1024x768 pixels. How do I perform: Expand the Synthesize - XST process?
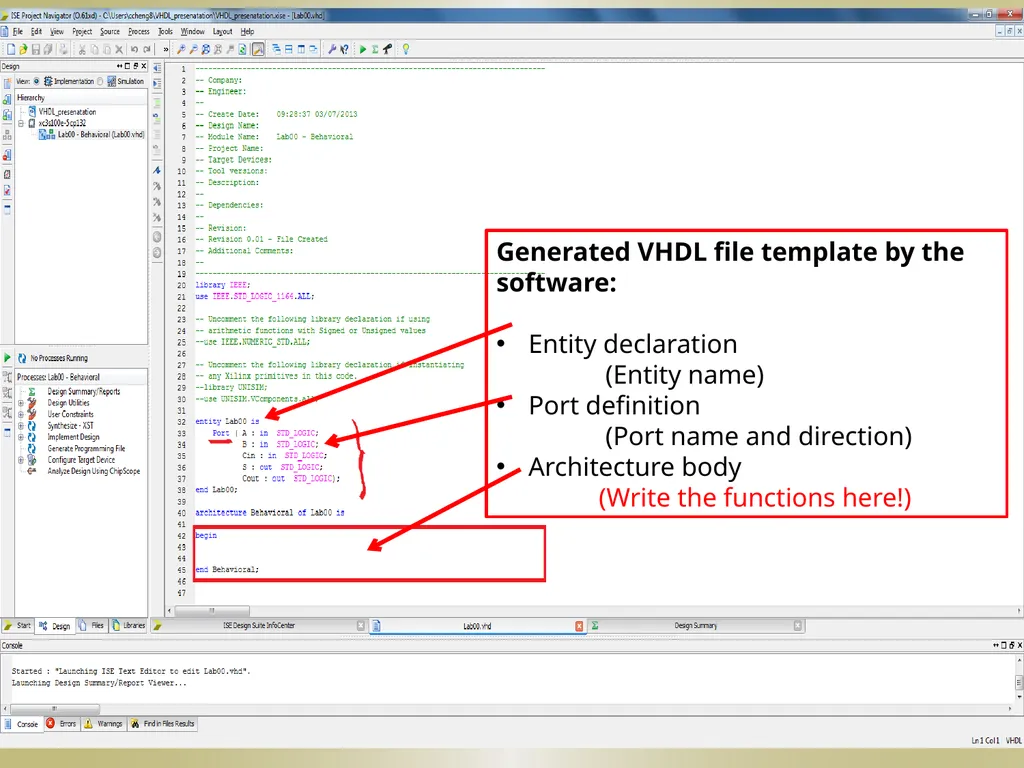click(21, 426)
